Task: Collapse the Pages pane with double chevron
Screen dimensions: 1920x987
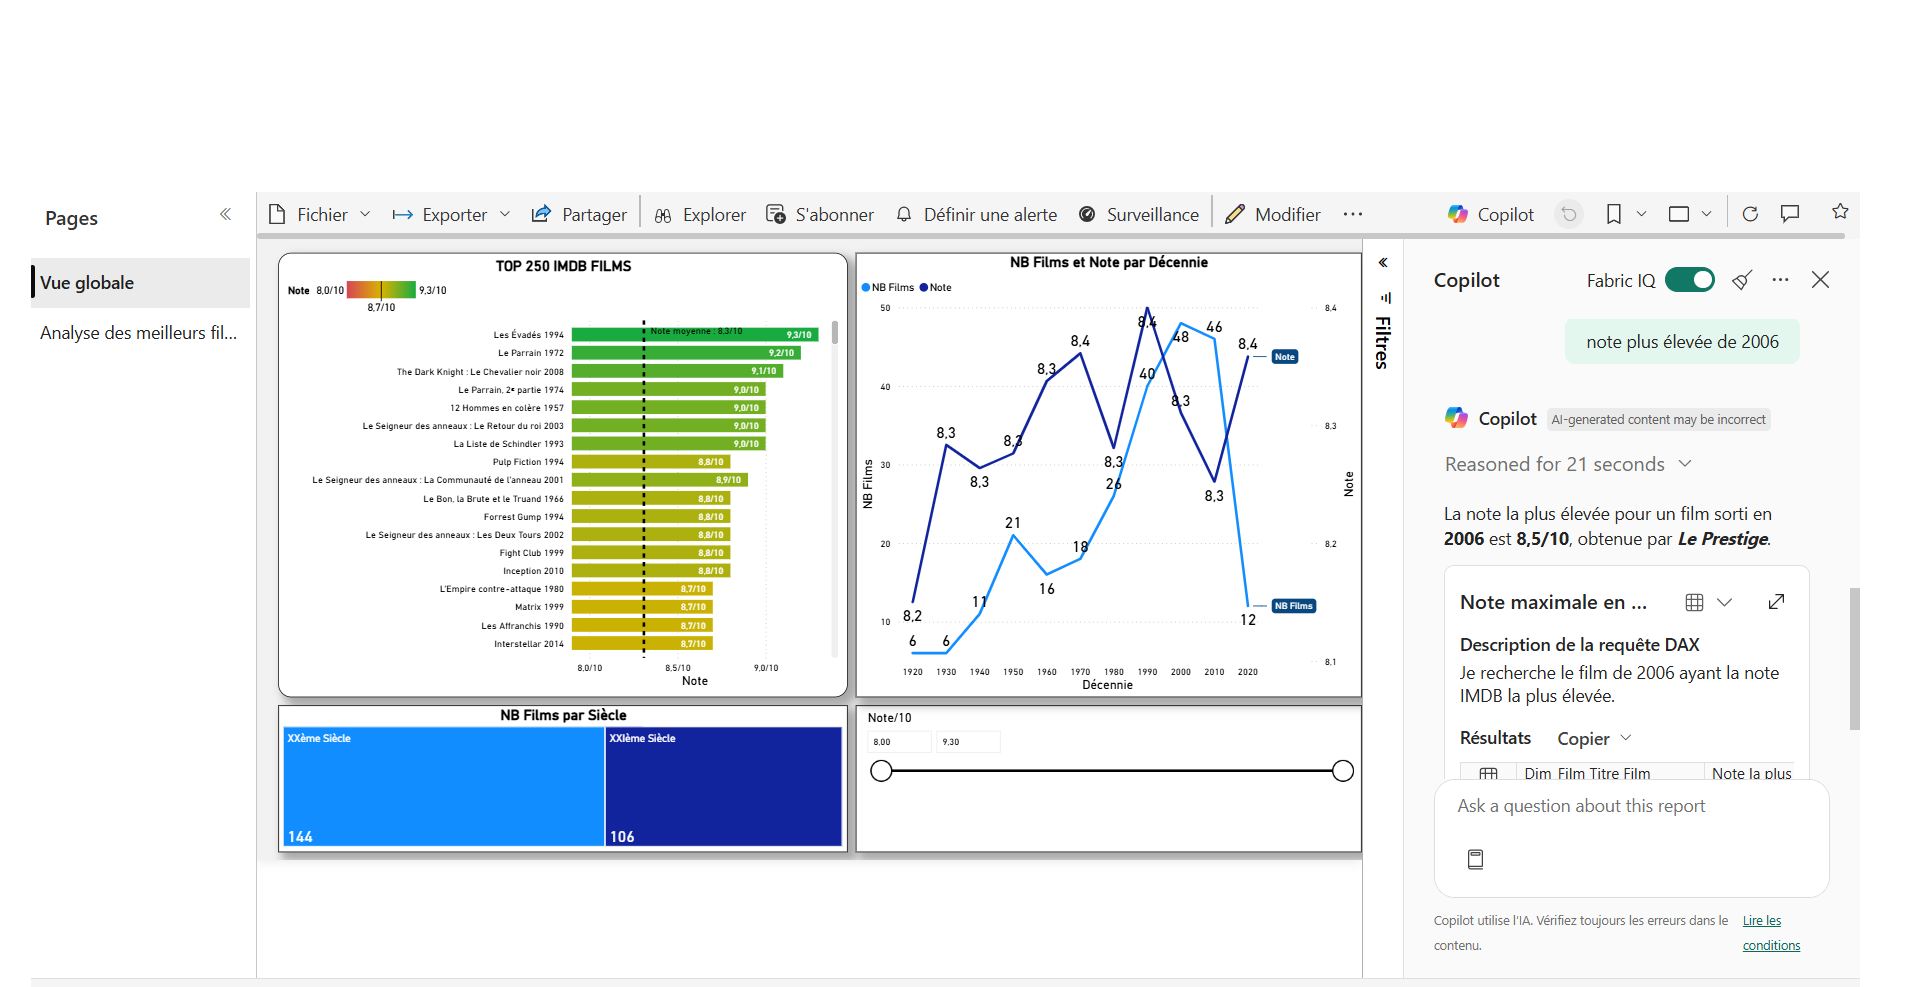Action: click(226, 214)
